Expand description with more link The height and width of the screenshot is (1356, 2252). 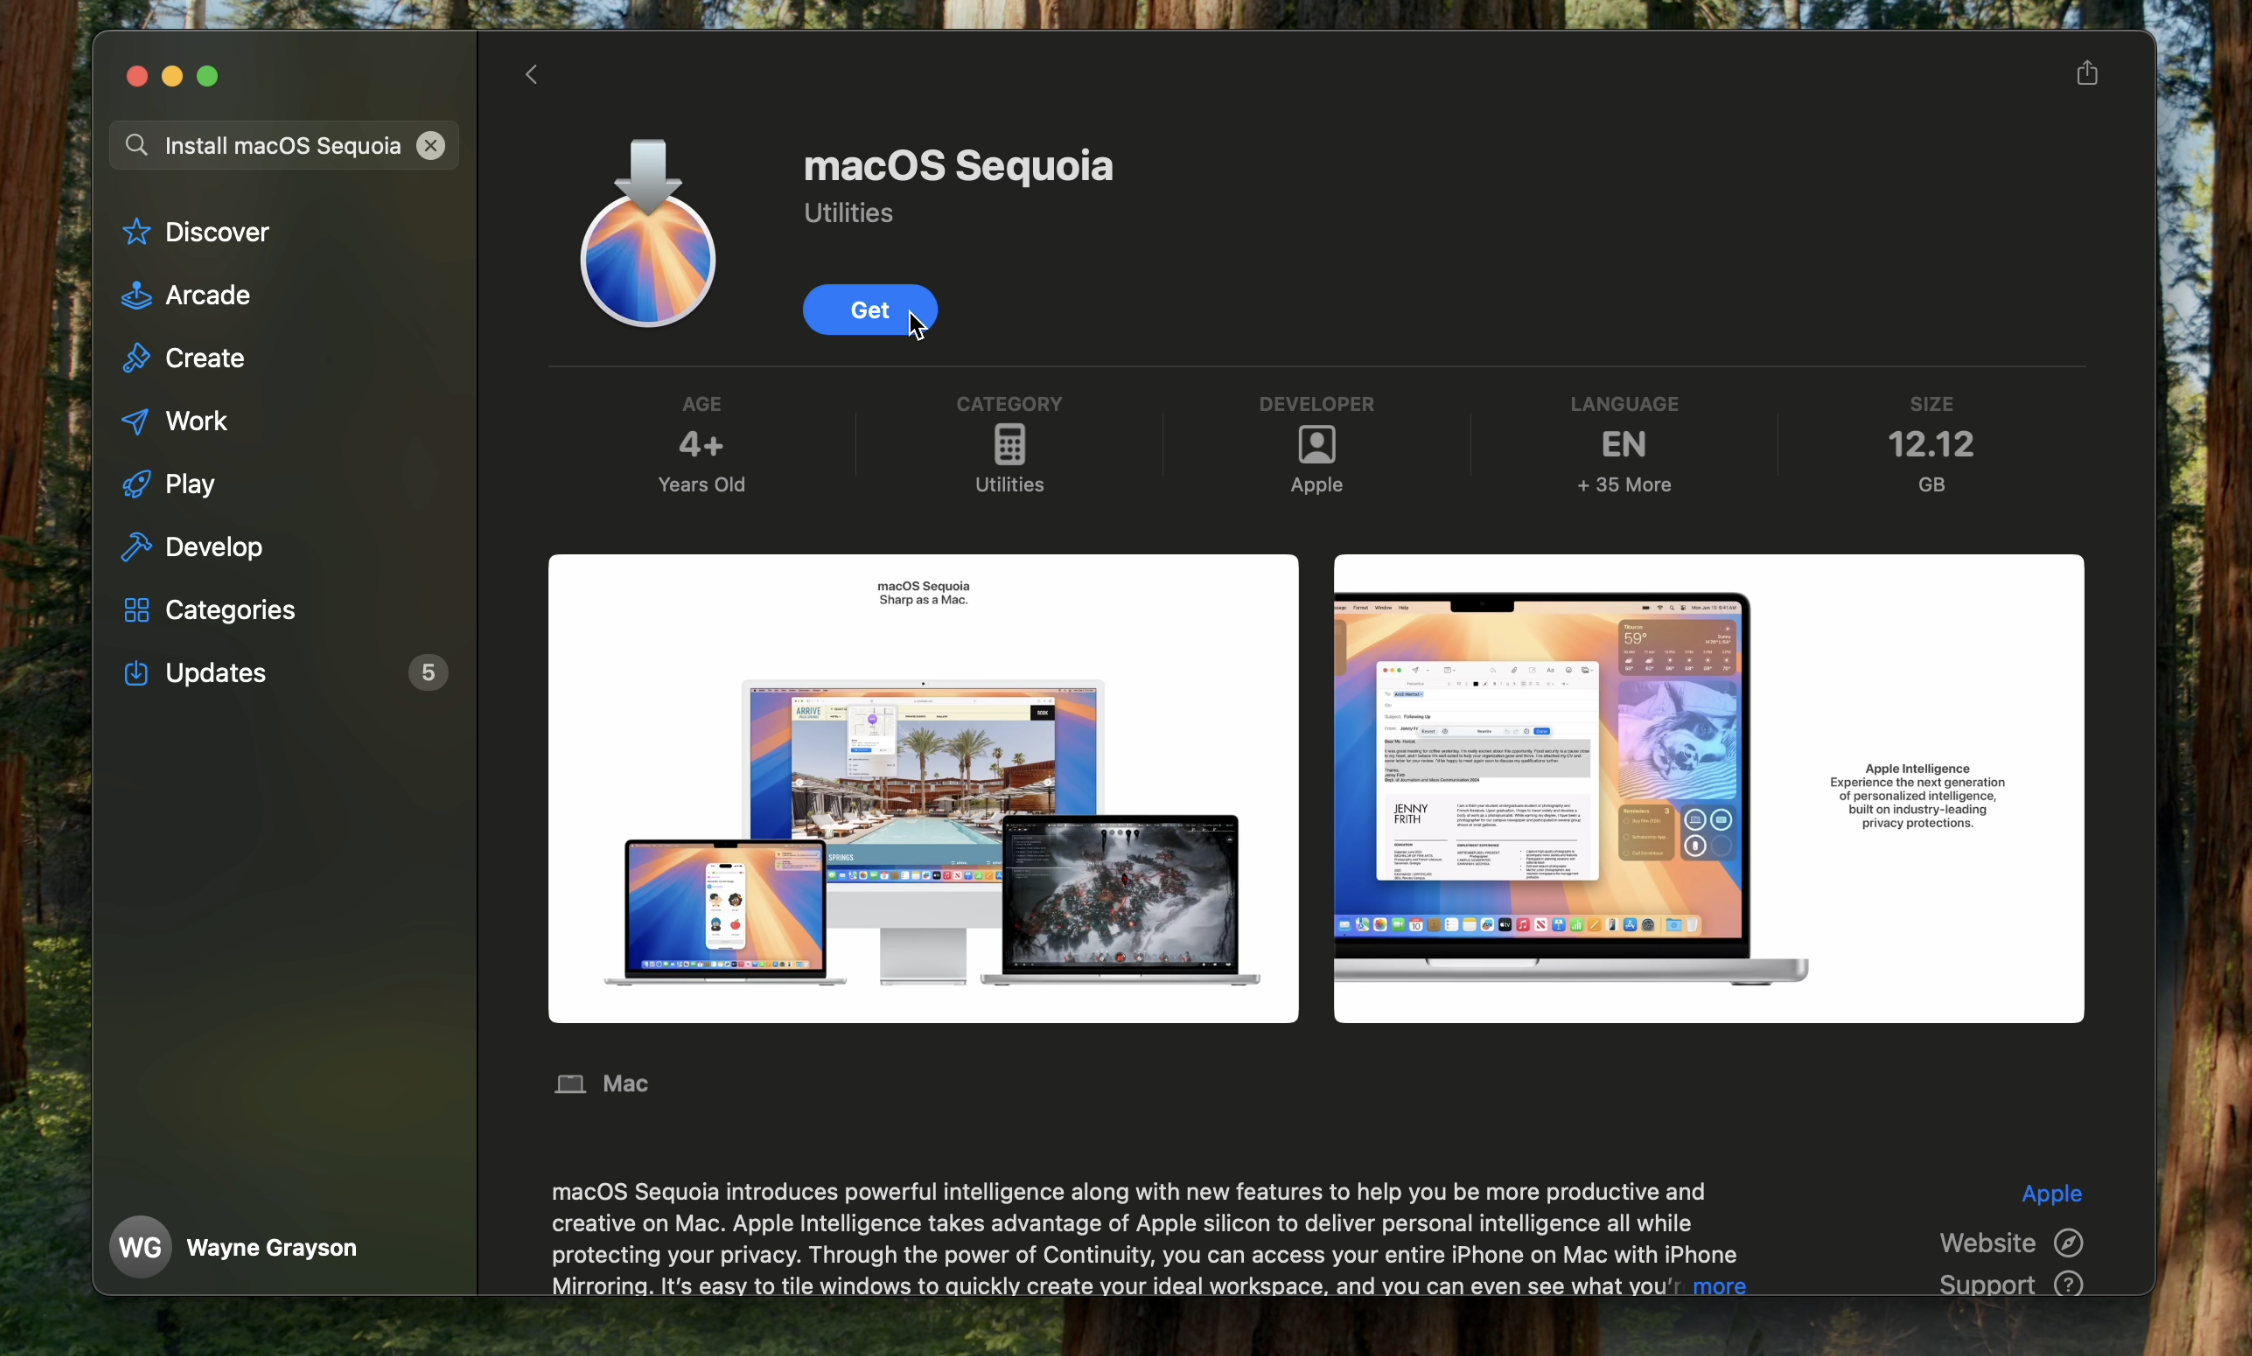[x=1718, y=1286]
